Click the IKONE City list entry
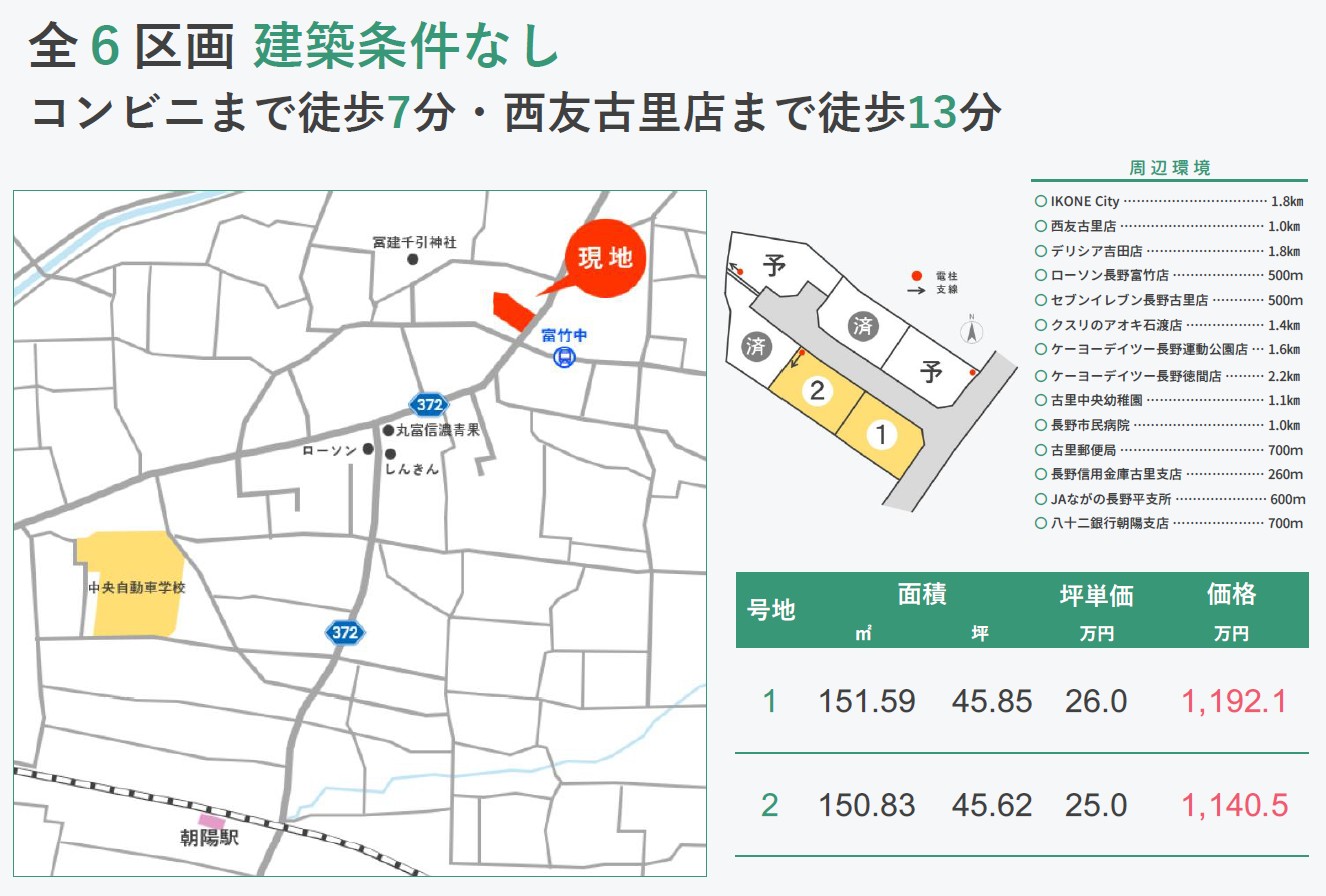The height and width of the screenshot is (896, 1326). [x=1085, y=201]
